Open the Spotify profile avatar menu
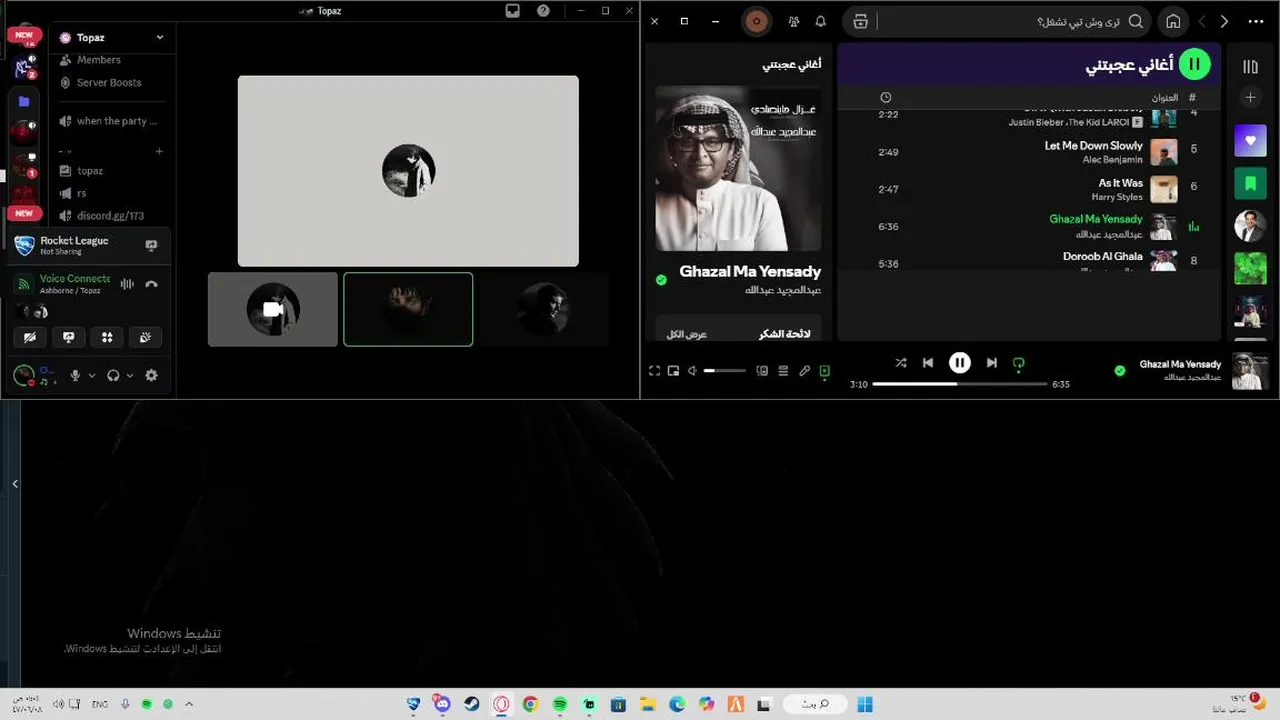Image resolution: width=1280 pixels, height=720 pixels. [x=756, y=21]
